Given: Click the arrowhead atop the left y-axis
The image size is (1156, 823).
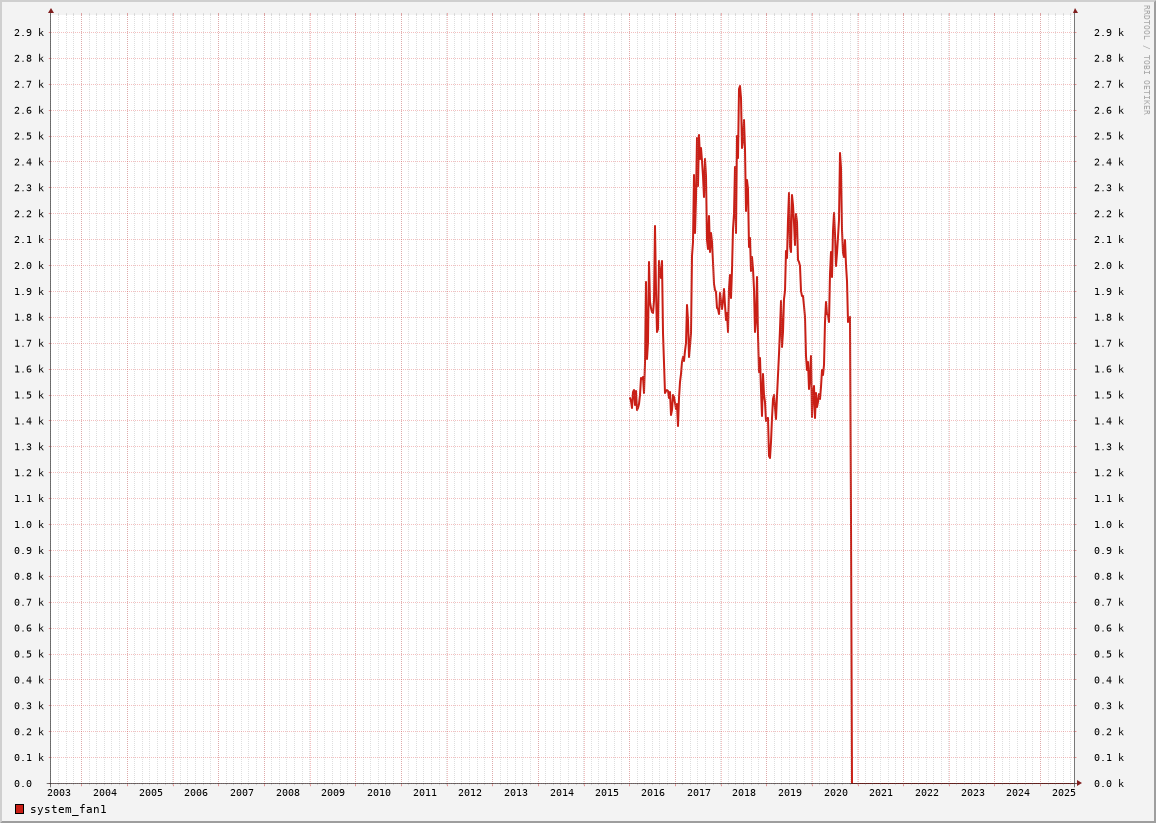Looking at the screenshot, I should pyautogui.click(x=51, y=11).
